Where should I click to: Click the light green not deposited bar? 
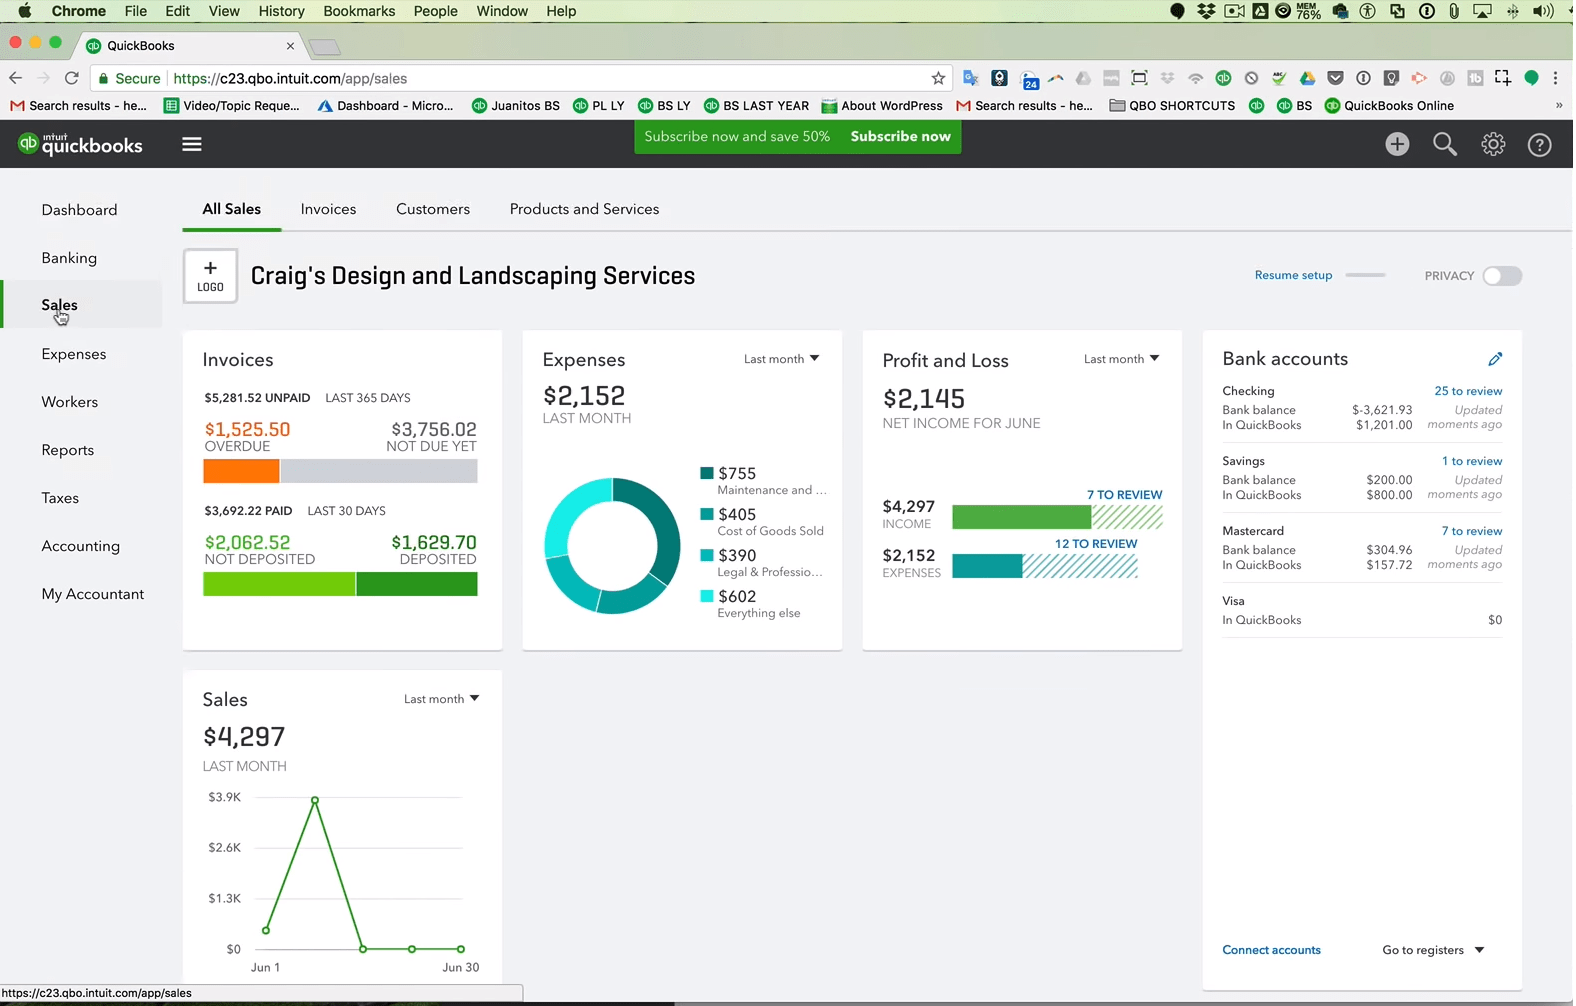pos(279,584)
